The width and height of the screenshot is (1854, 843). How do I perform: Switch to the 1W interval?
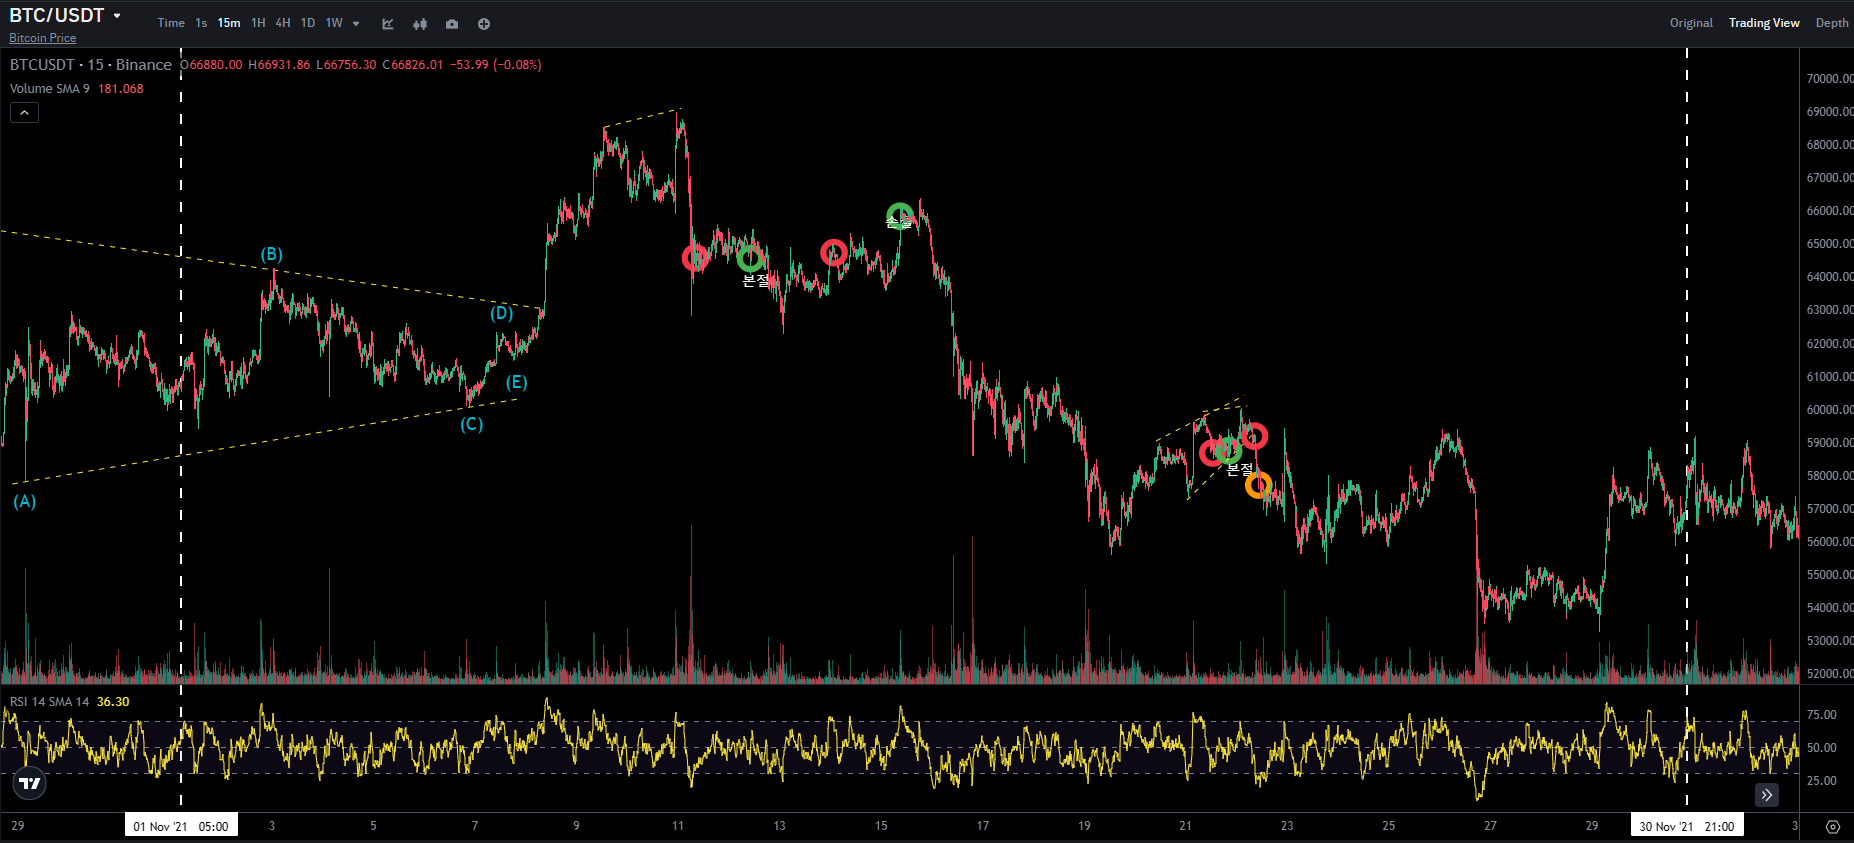click(334, 23)
